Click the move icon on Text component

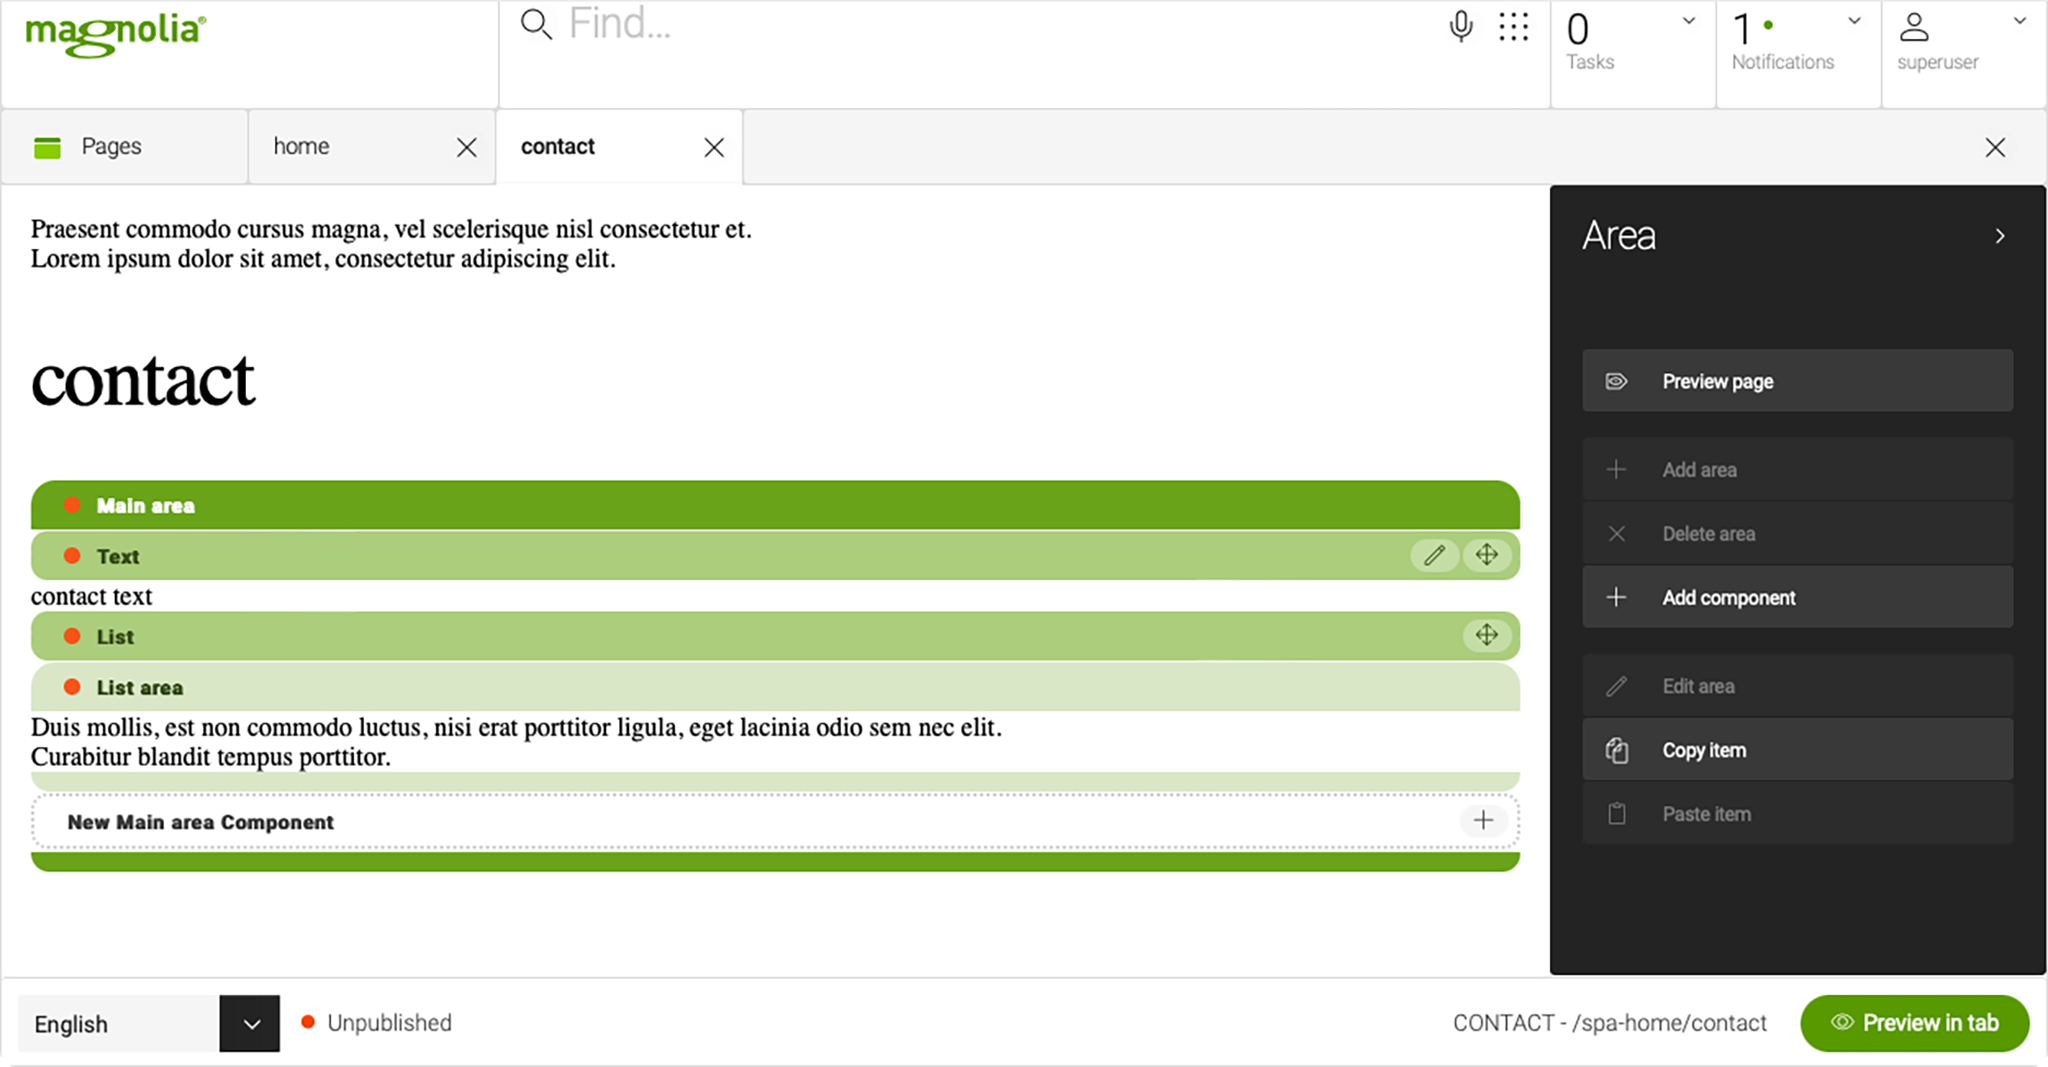pos(1487,555)
